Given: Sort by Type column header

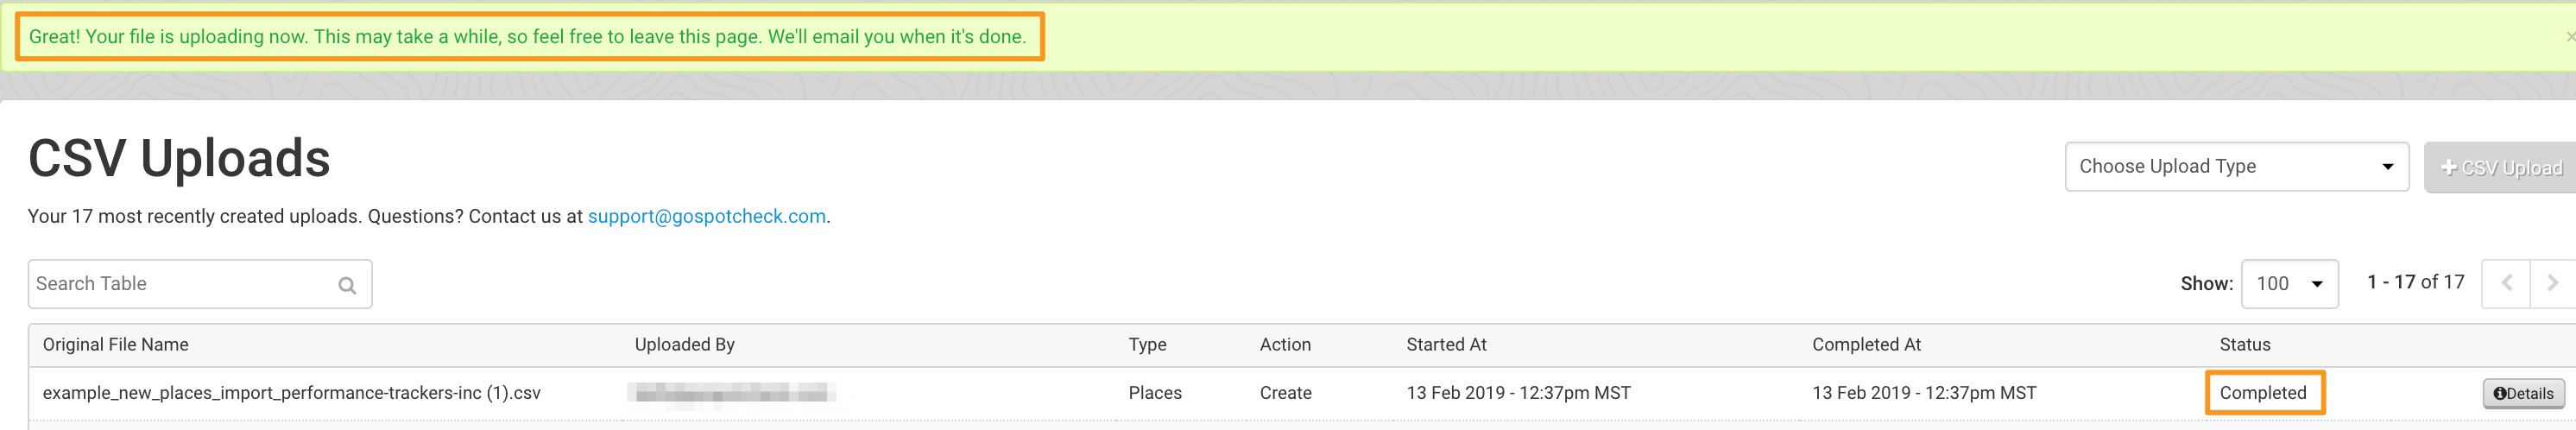Looking at the screenshot, I should [1147, 344].
